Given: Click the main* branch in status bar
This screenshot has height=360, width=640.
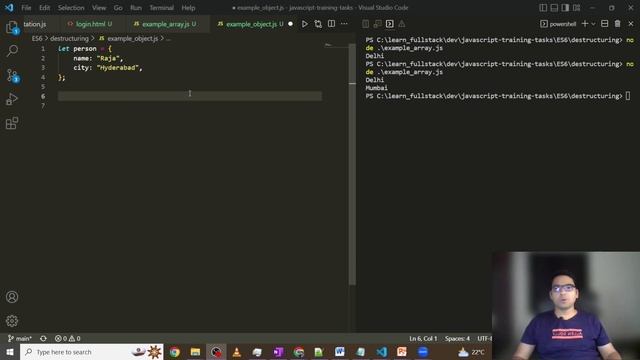Looking at the screenshot, I should click(x=20, y=338).
